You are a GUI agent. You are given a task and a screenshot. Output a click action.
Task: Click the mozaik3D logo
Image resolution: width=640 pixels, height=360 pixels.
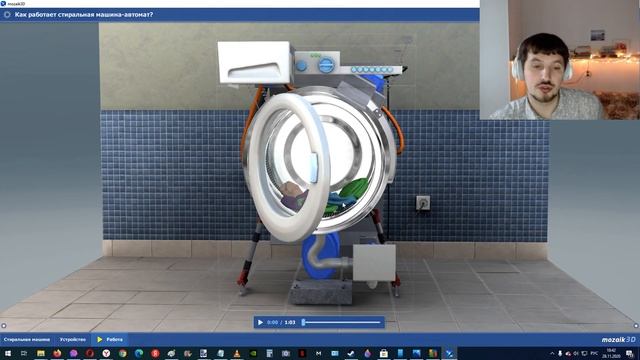[x=618, y=340]
